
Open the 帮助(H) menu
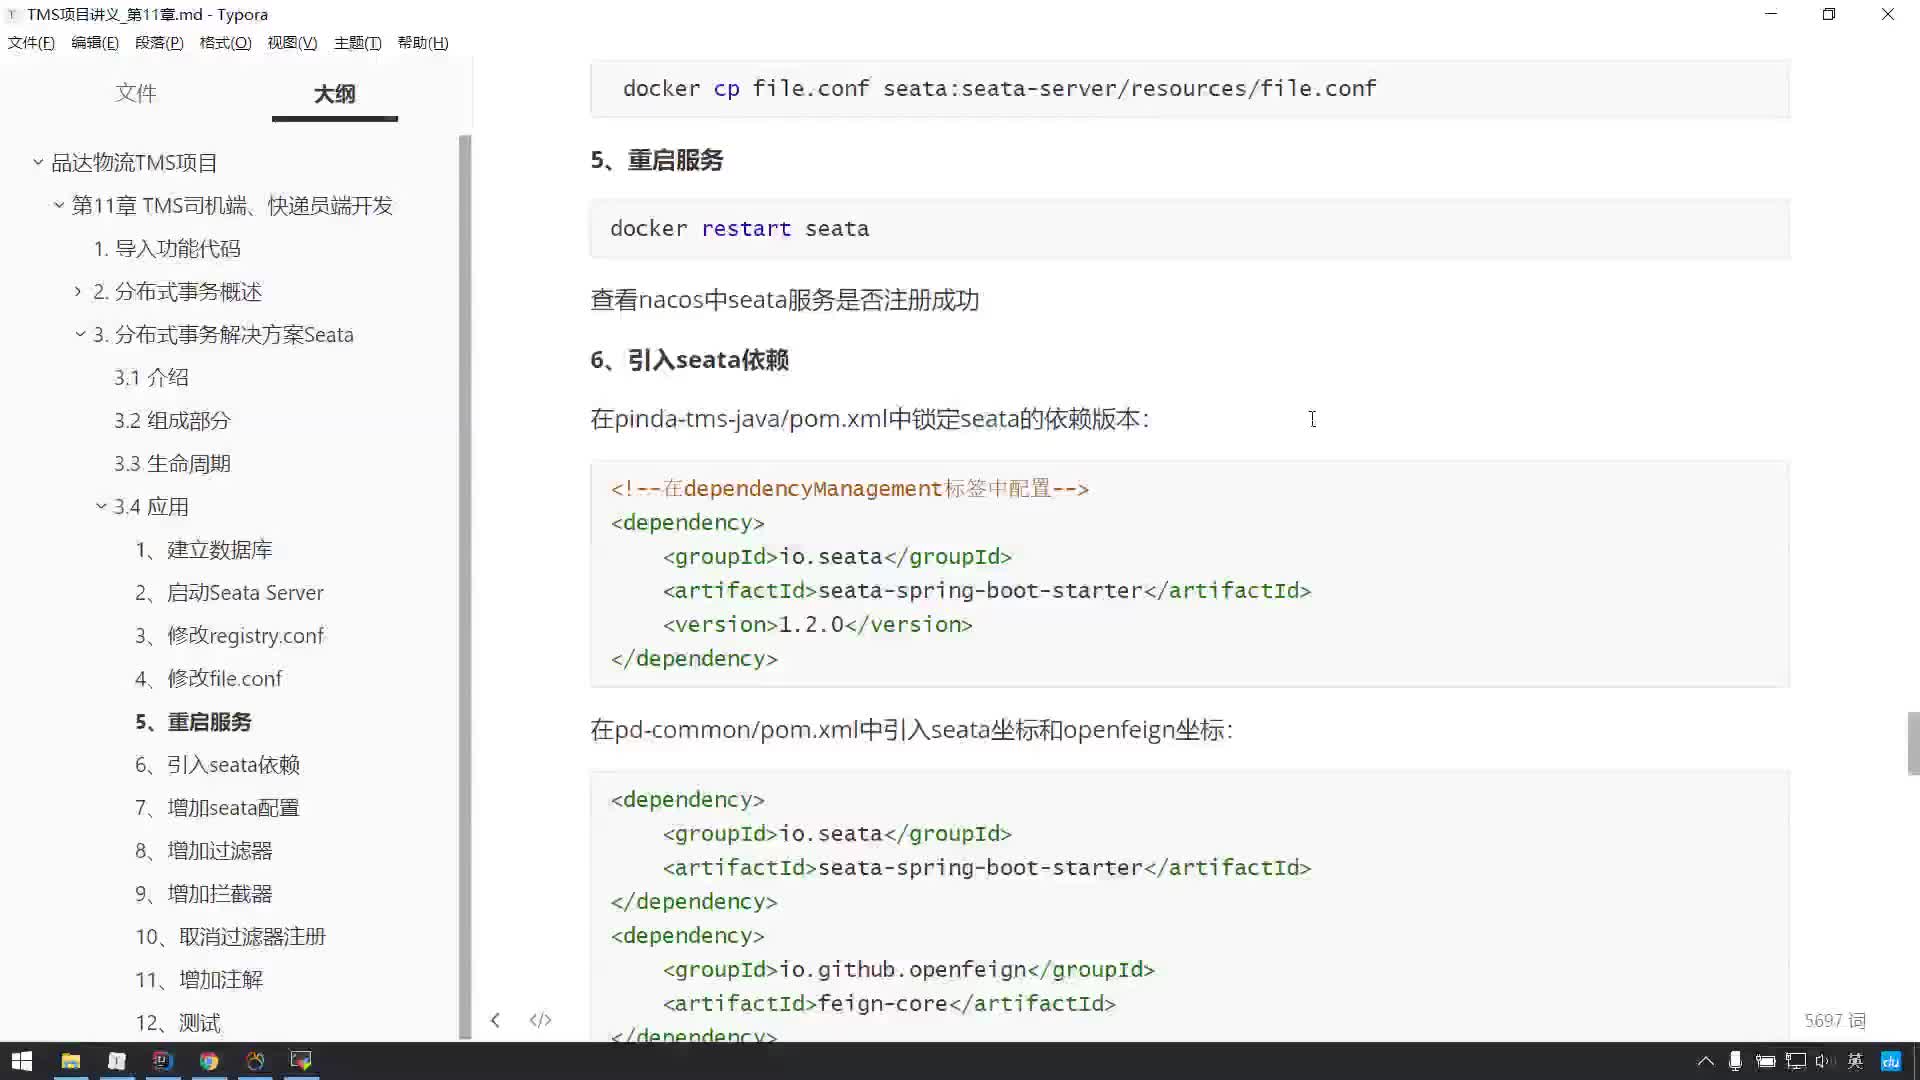[423, 43]
